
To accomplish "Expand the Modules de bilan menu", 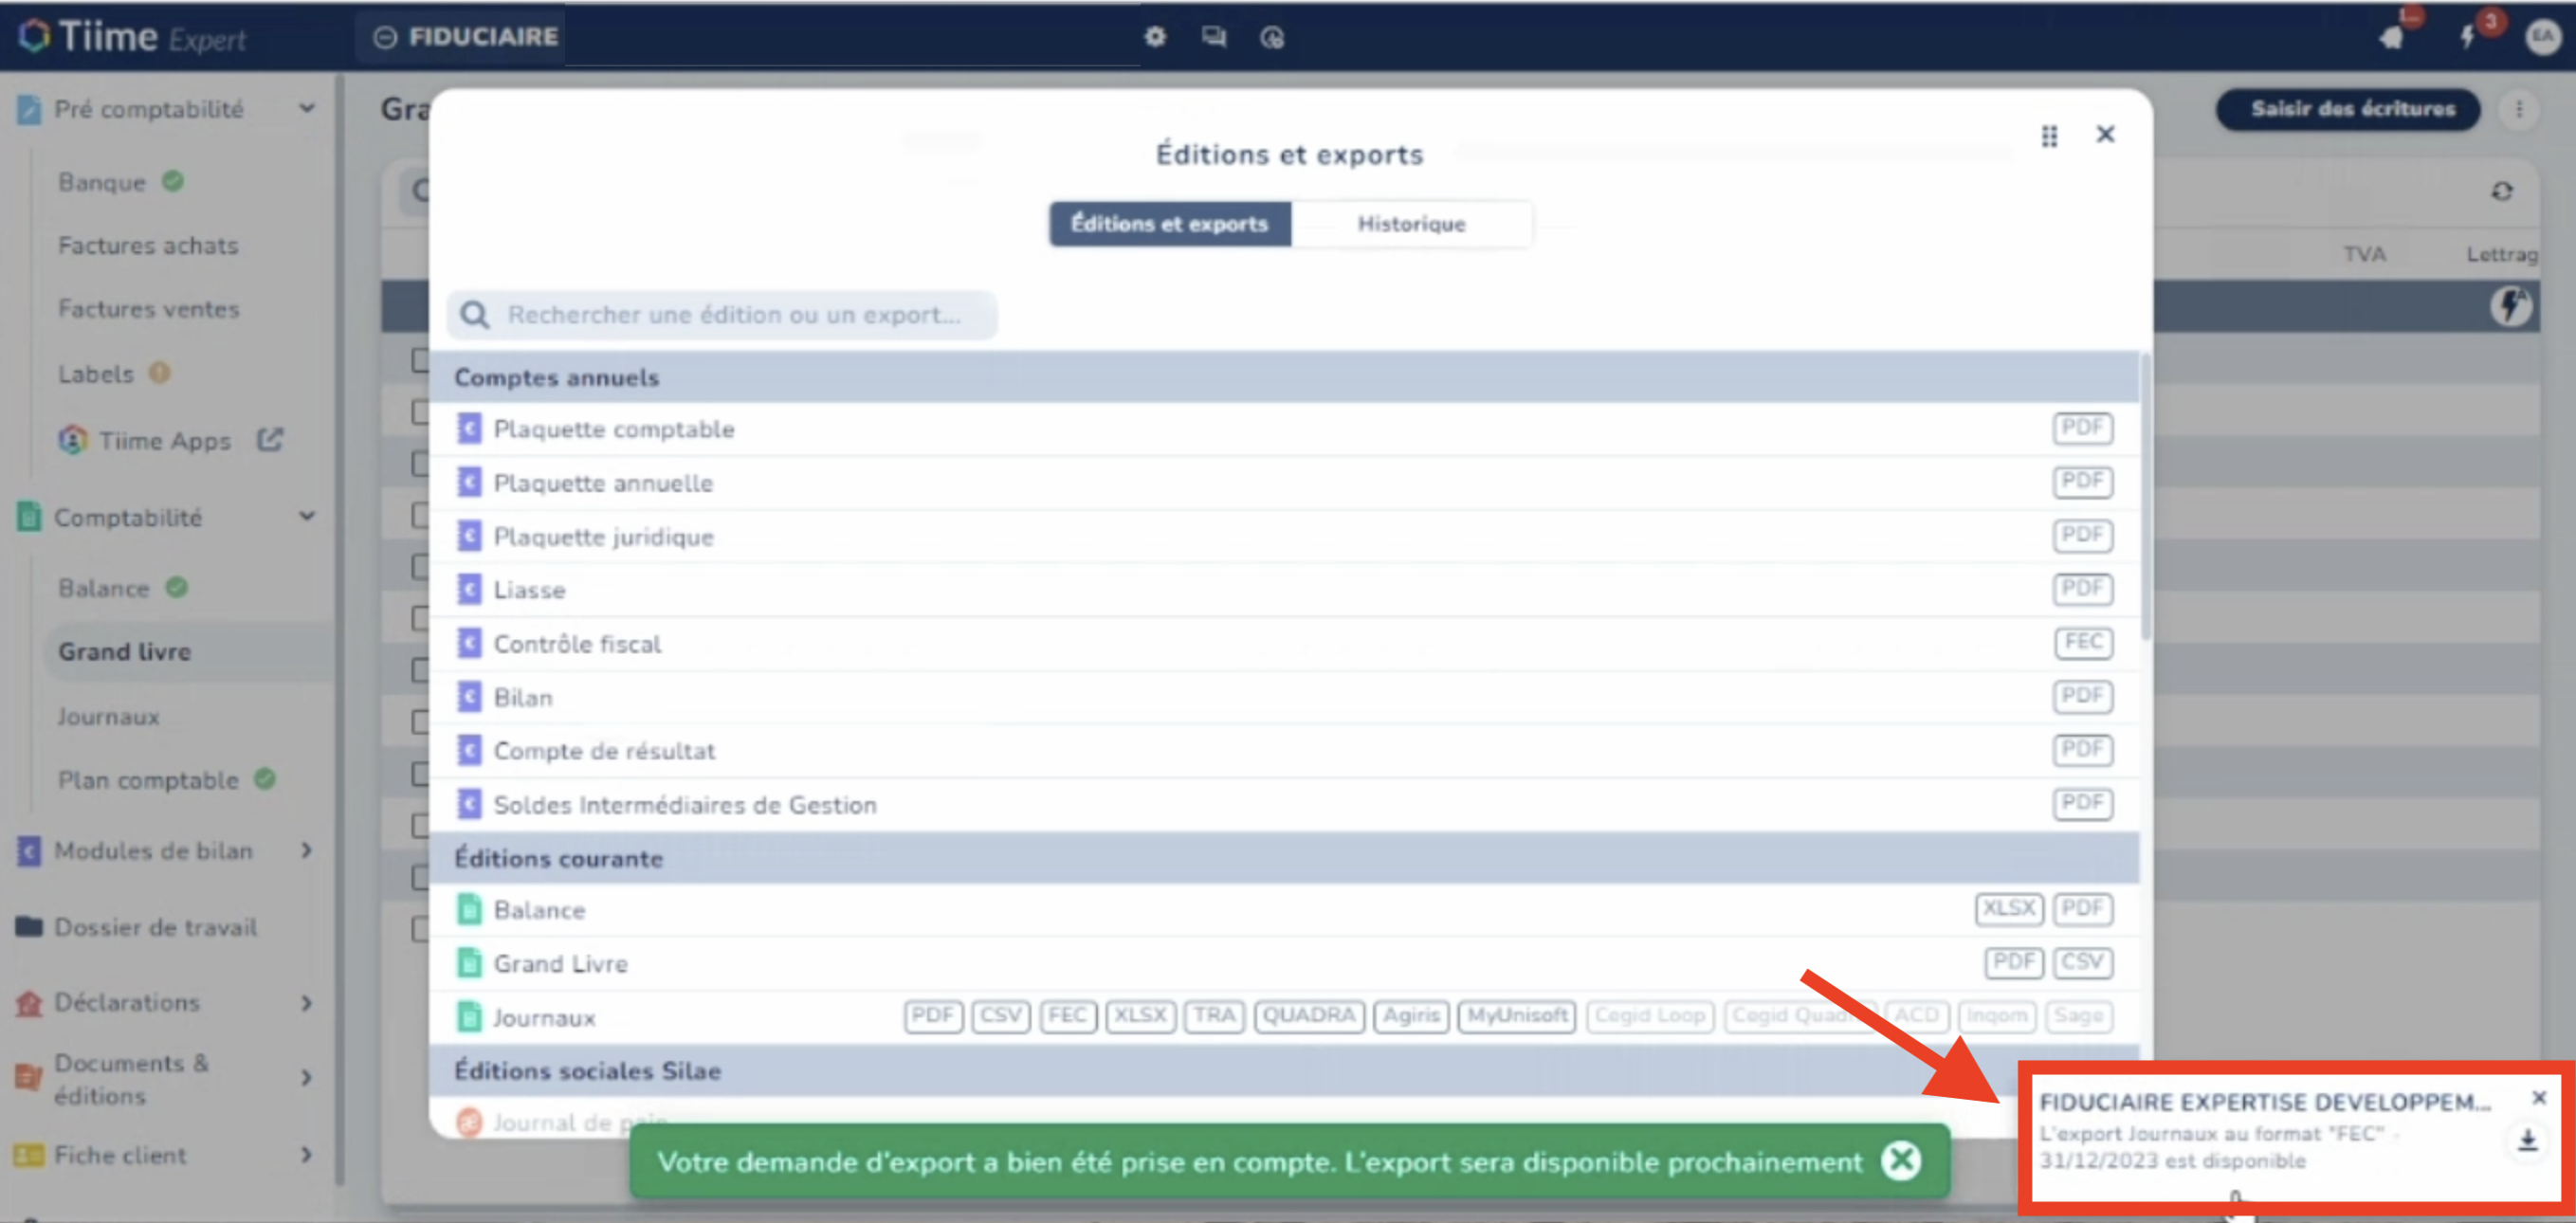I will pyautogui.click(x=307, y=850).
